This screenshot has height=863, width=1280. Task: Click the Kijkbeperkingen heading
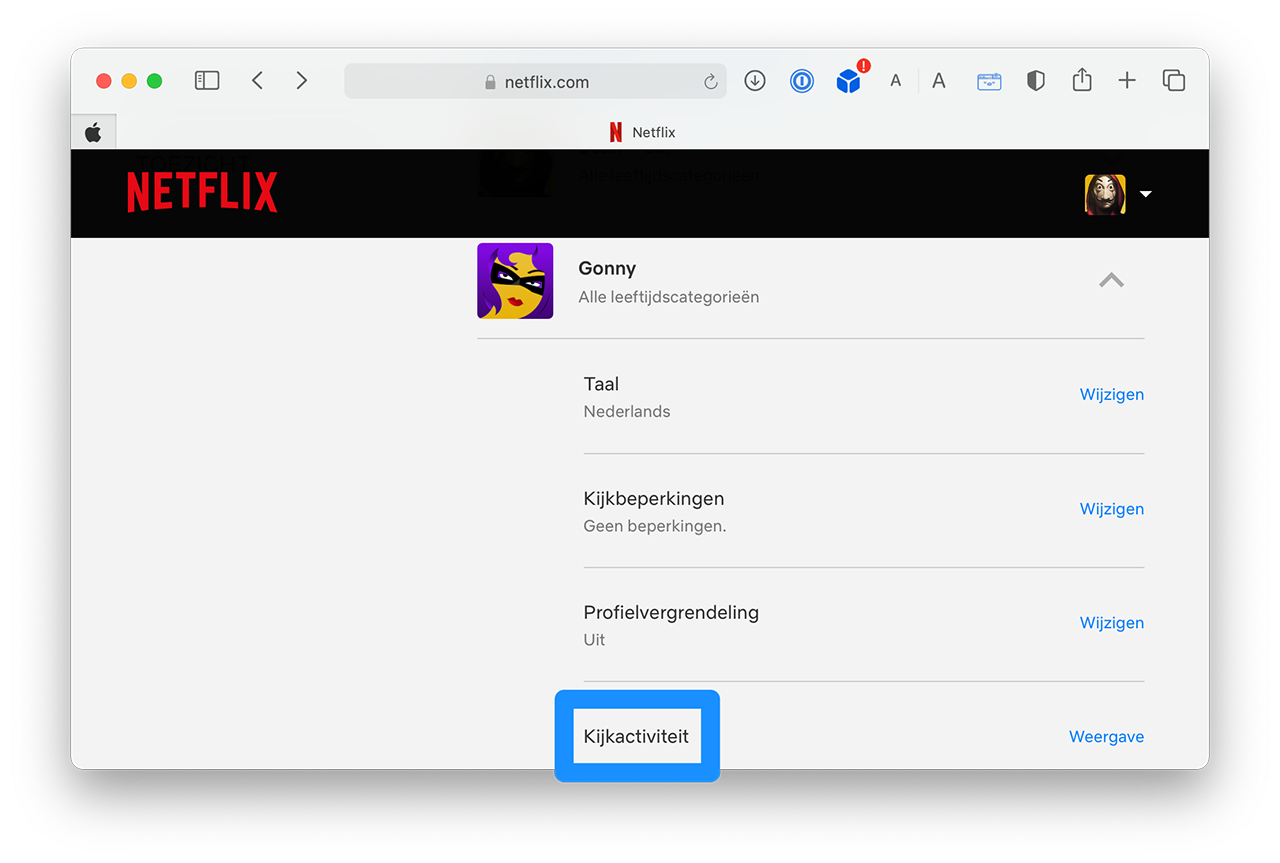point(654,498)
